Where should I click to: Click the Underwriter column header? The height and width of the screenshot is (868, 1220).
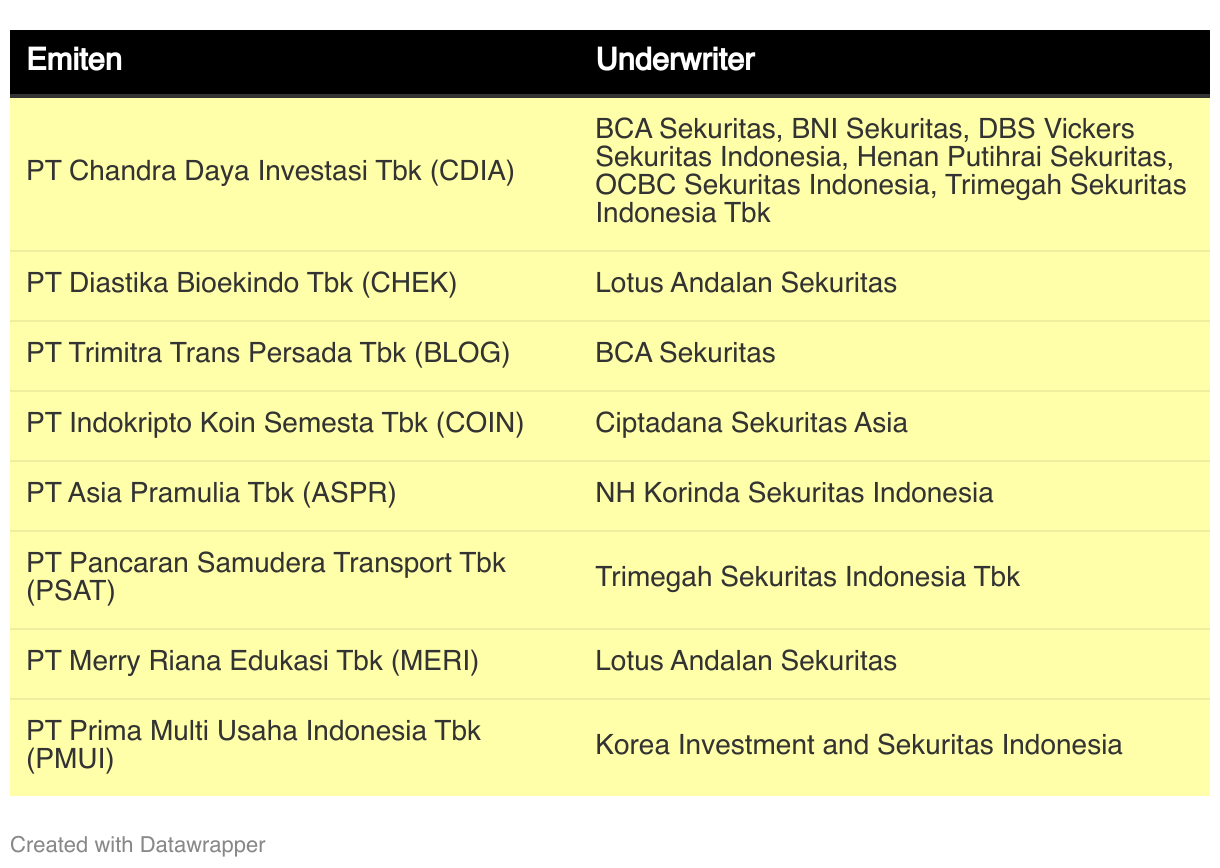(675, 60)
